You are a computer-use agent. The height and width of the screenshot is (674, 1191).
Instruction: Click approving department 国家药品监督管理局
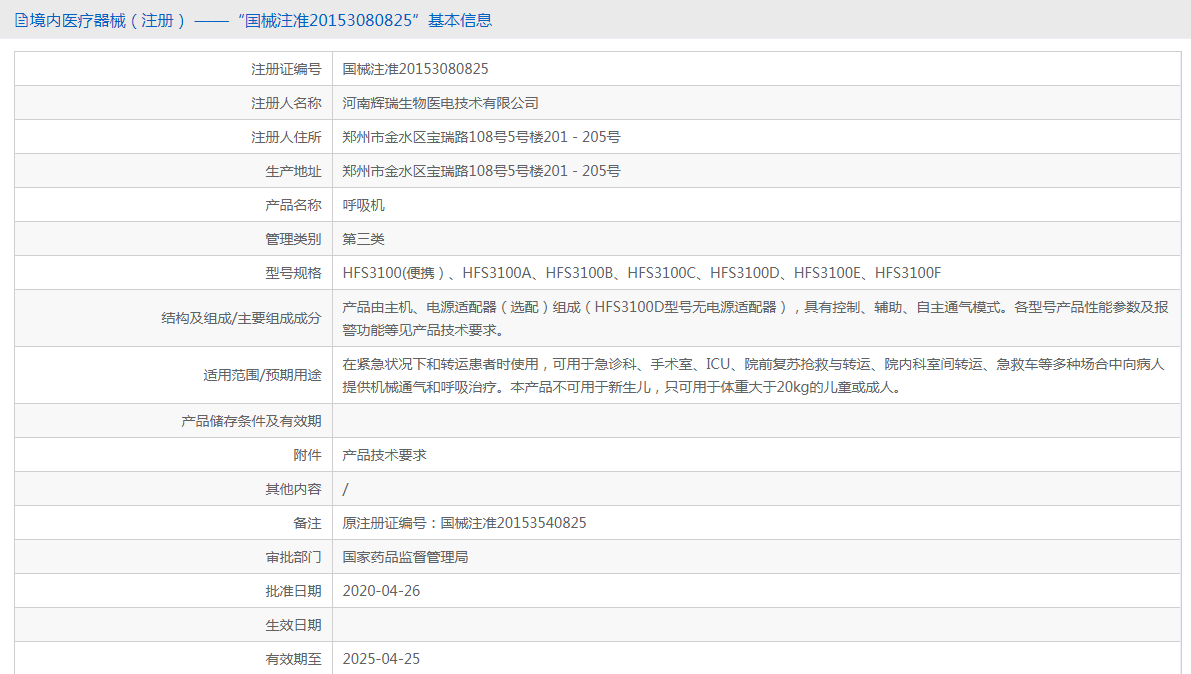[x=405, y=557]
